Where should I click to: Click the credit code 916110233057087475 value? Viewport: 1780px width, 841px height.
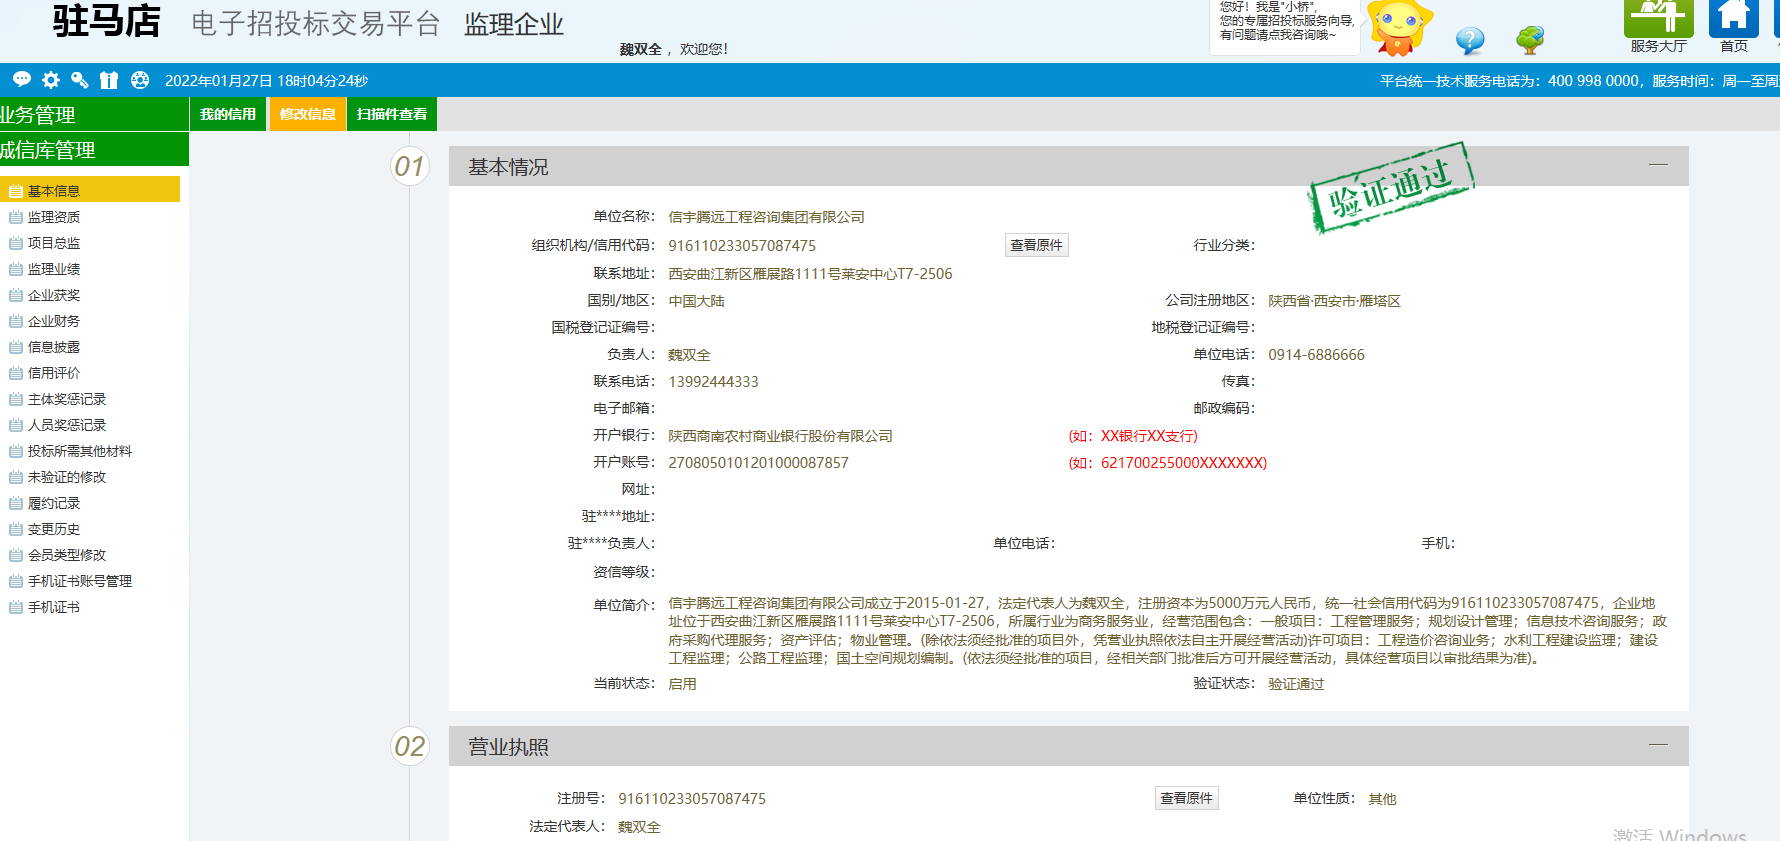[x=742, y=246]
